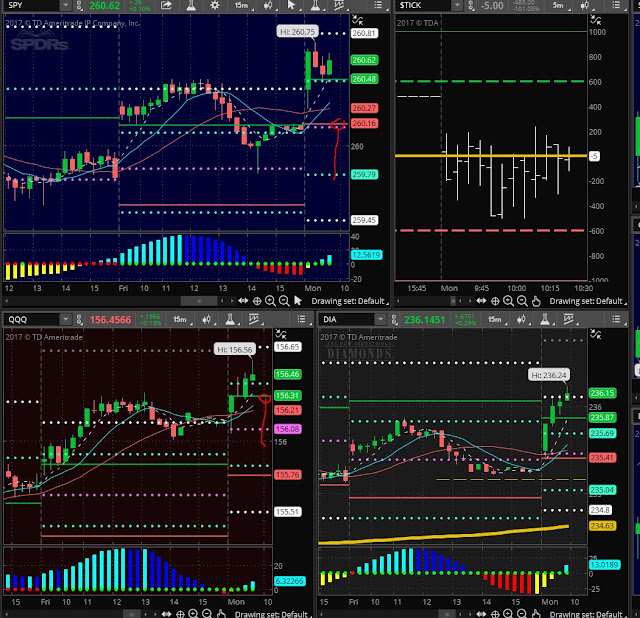
Task: Open Drawing set: Default menu under DIA chart
Action: 588,614
